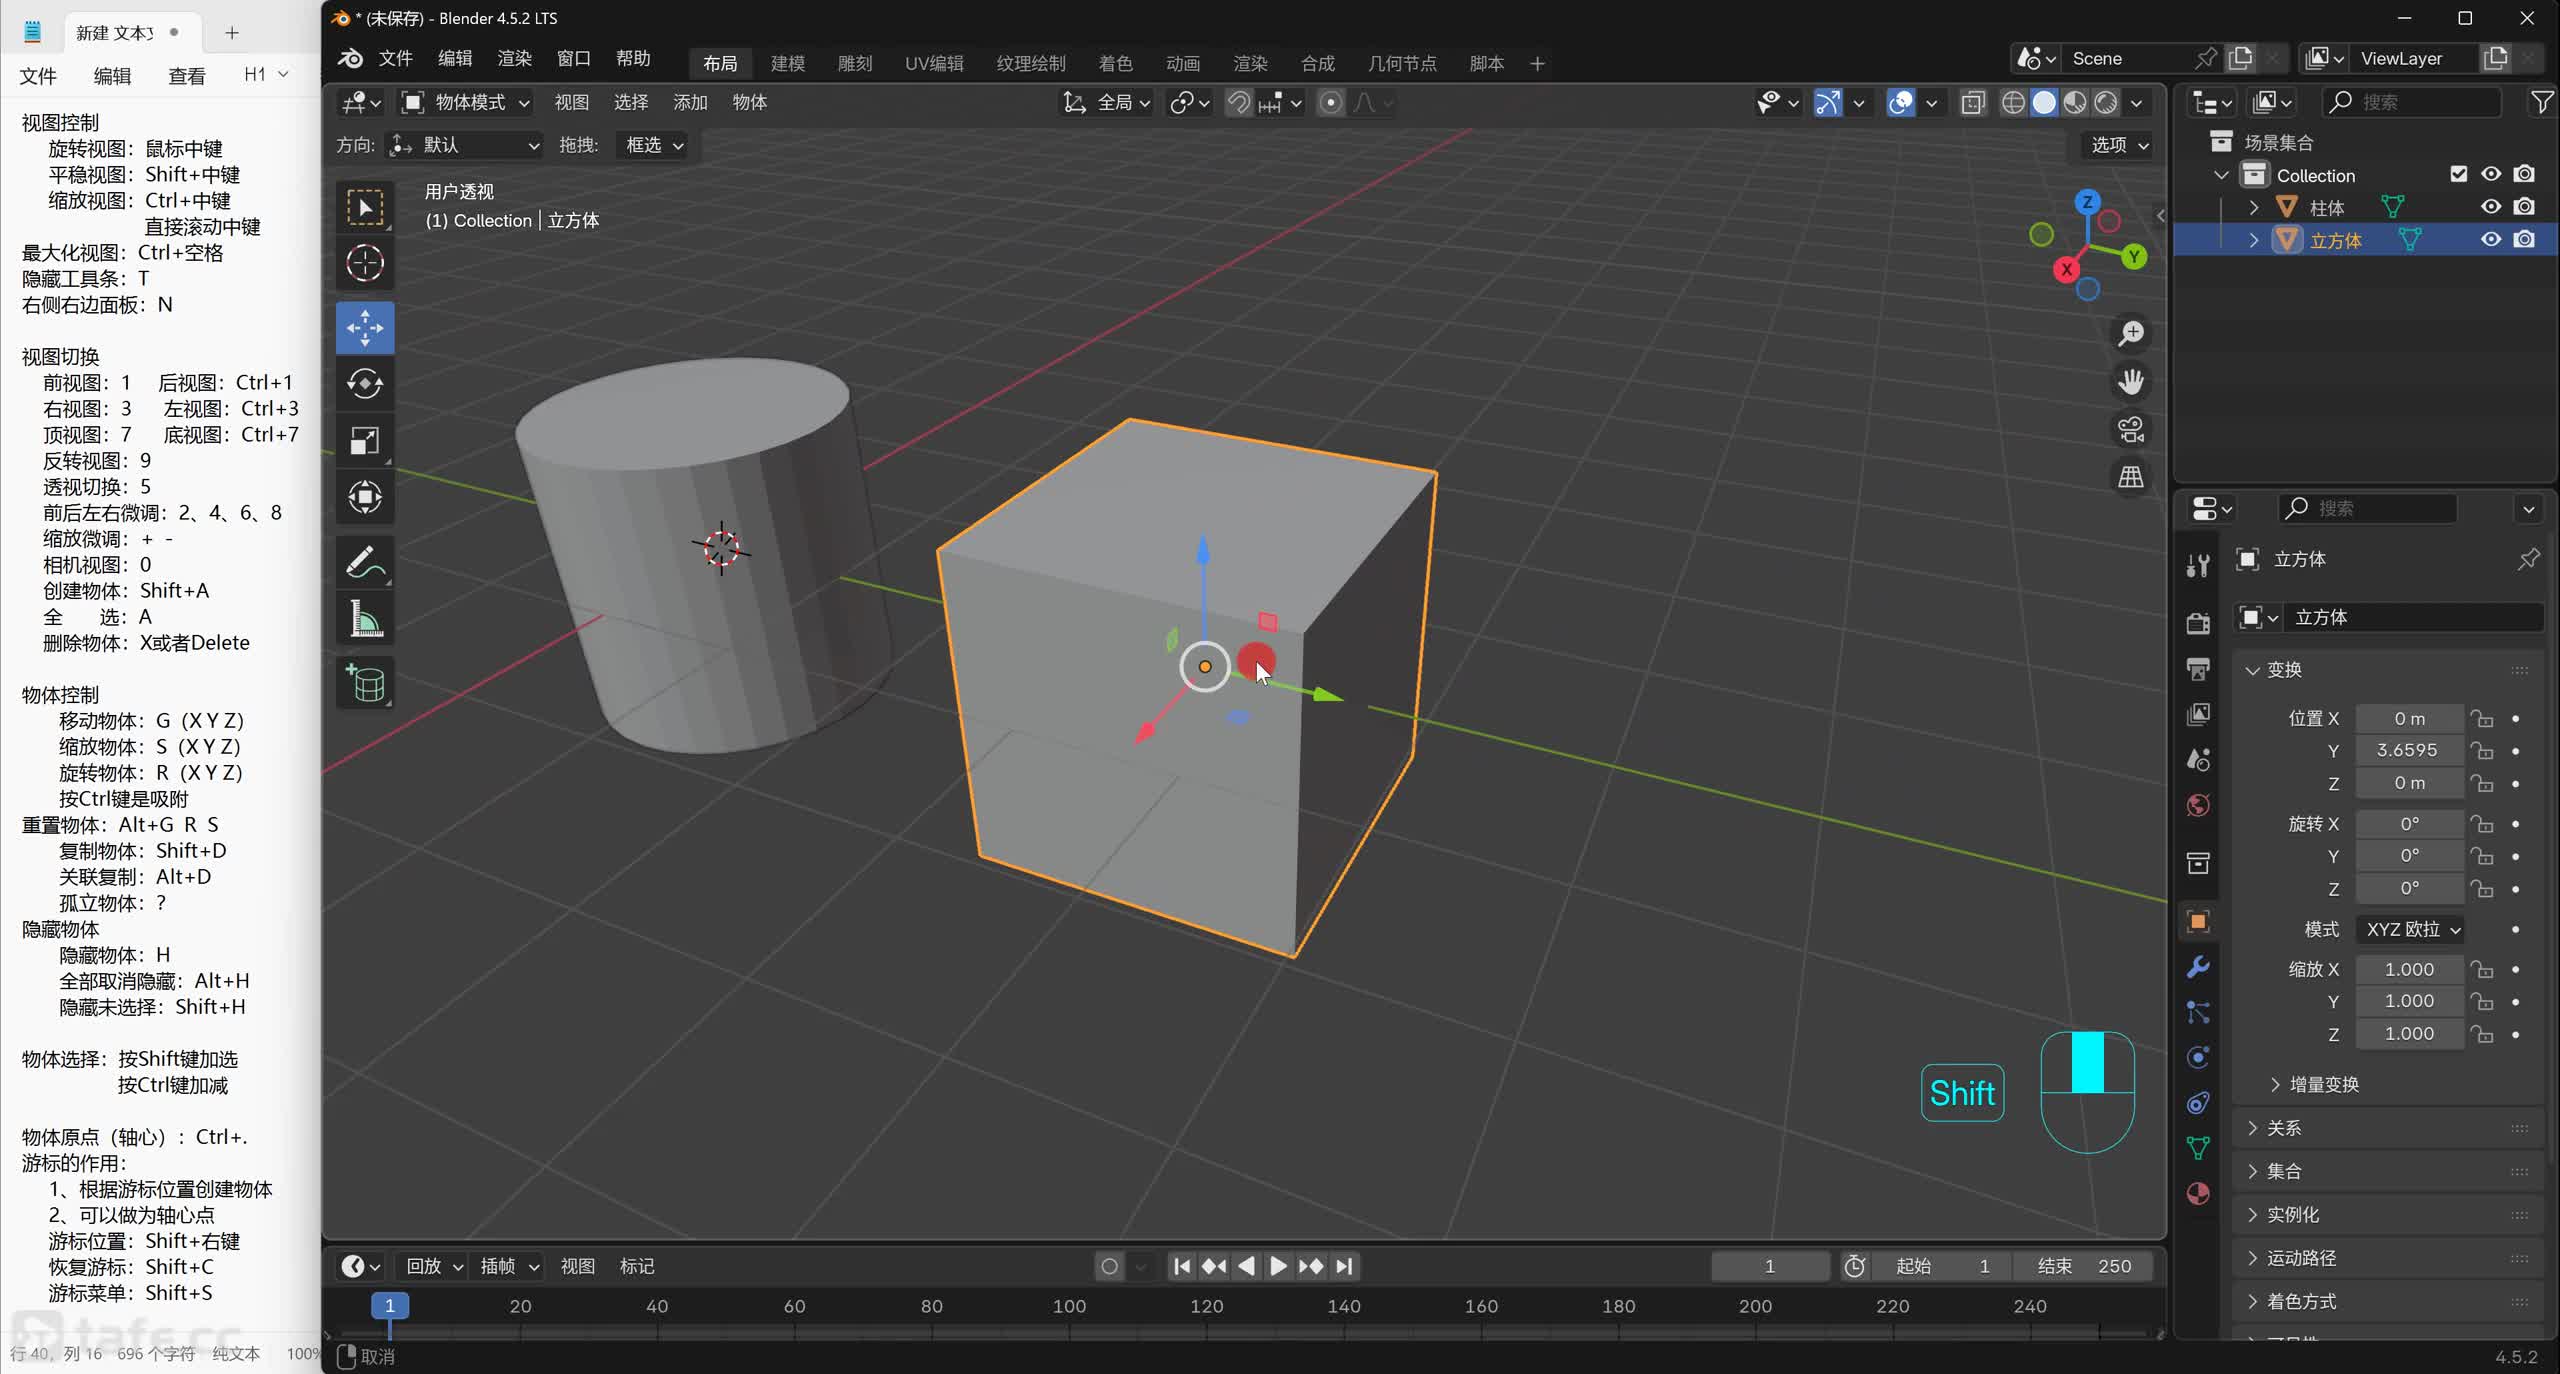The height and width of the screenshot is (1374, 2560).
Task: Expand the 关系 panel
Action: point(2284,1128)
